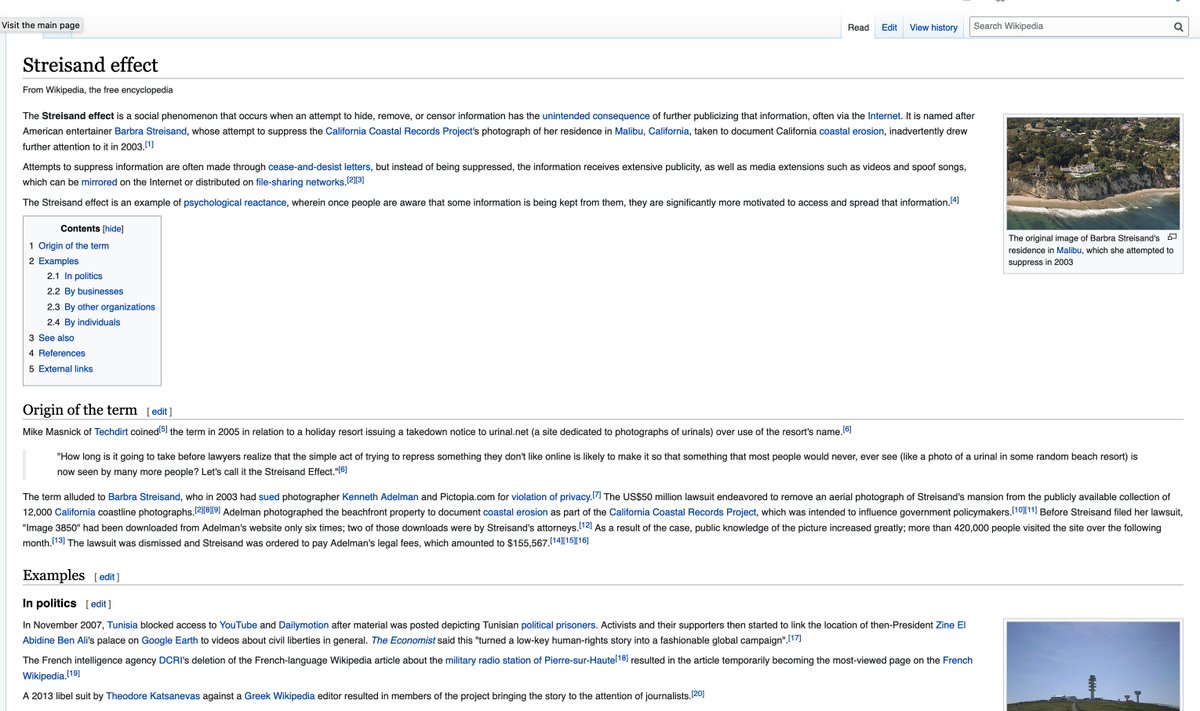This screenshot has height=711, width=1200.
Task: Edit the Examples section
Action: point(106,577)
